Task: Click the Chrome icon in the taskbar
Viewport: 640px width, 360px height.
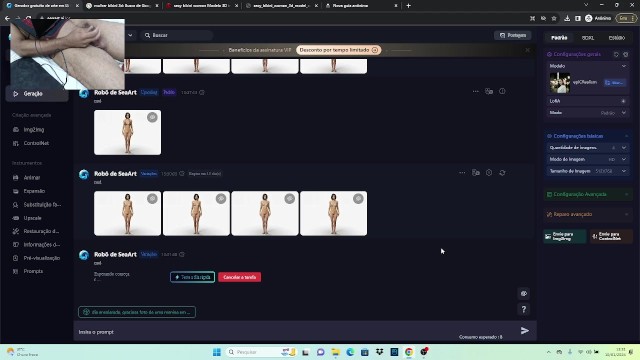Action: [409, 352]
